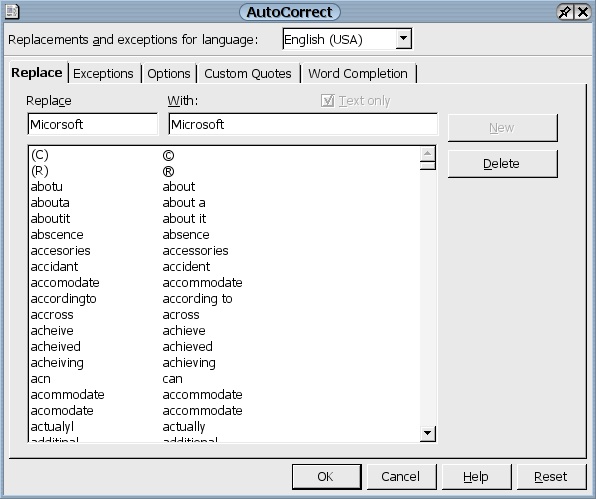The image size is (596, 499).
Task: Go to the Word Completion tab
Action: click(358, 73)
